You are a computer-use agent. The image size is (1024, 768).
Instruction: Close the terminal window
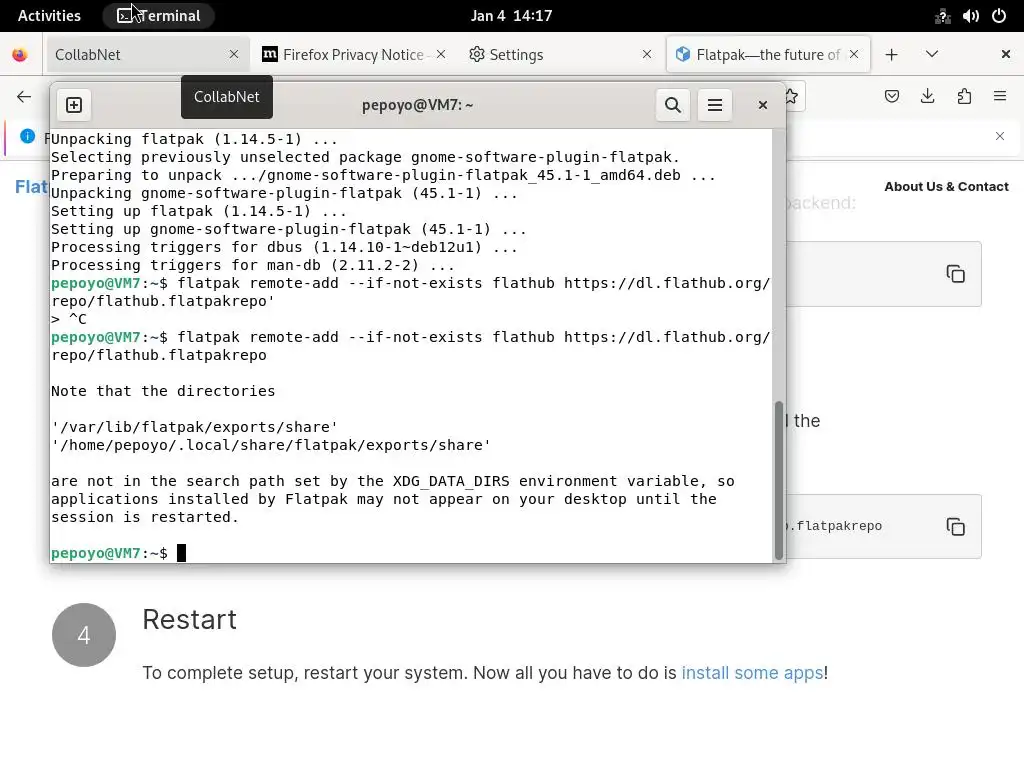coord(762,105)
